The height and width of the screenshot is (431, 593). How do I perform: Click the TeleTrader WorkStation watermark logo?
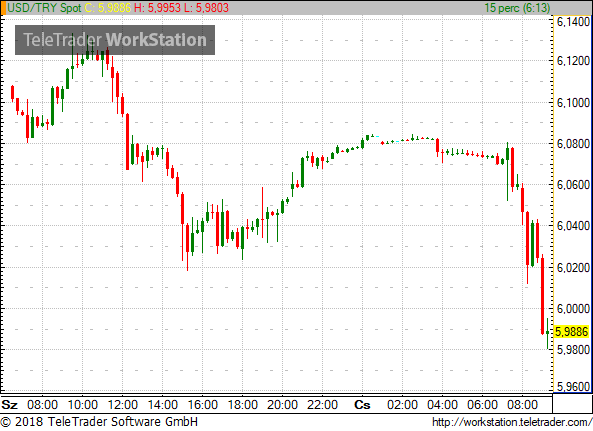115,40
